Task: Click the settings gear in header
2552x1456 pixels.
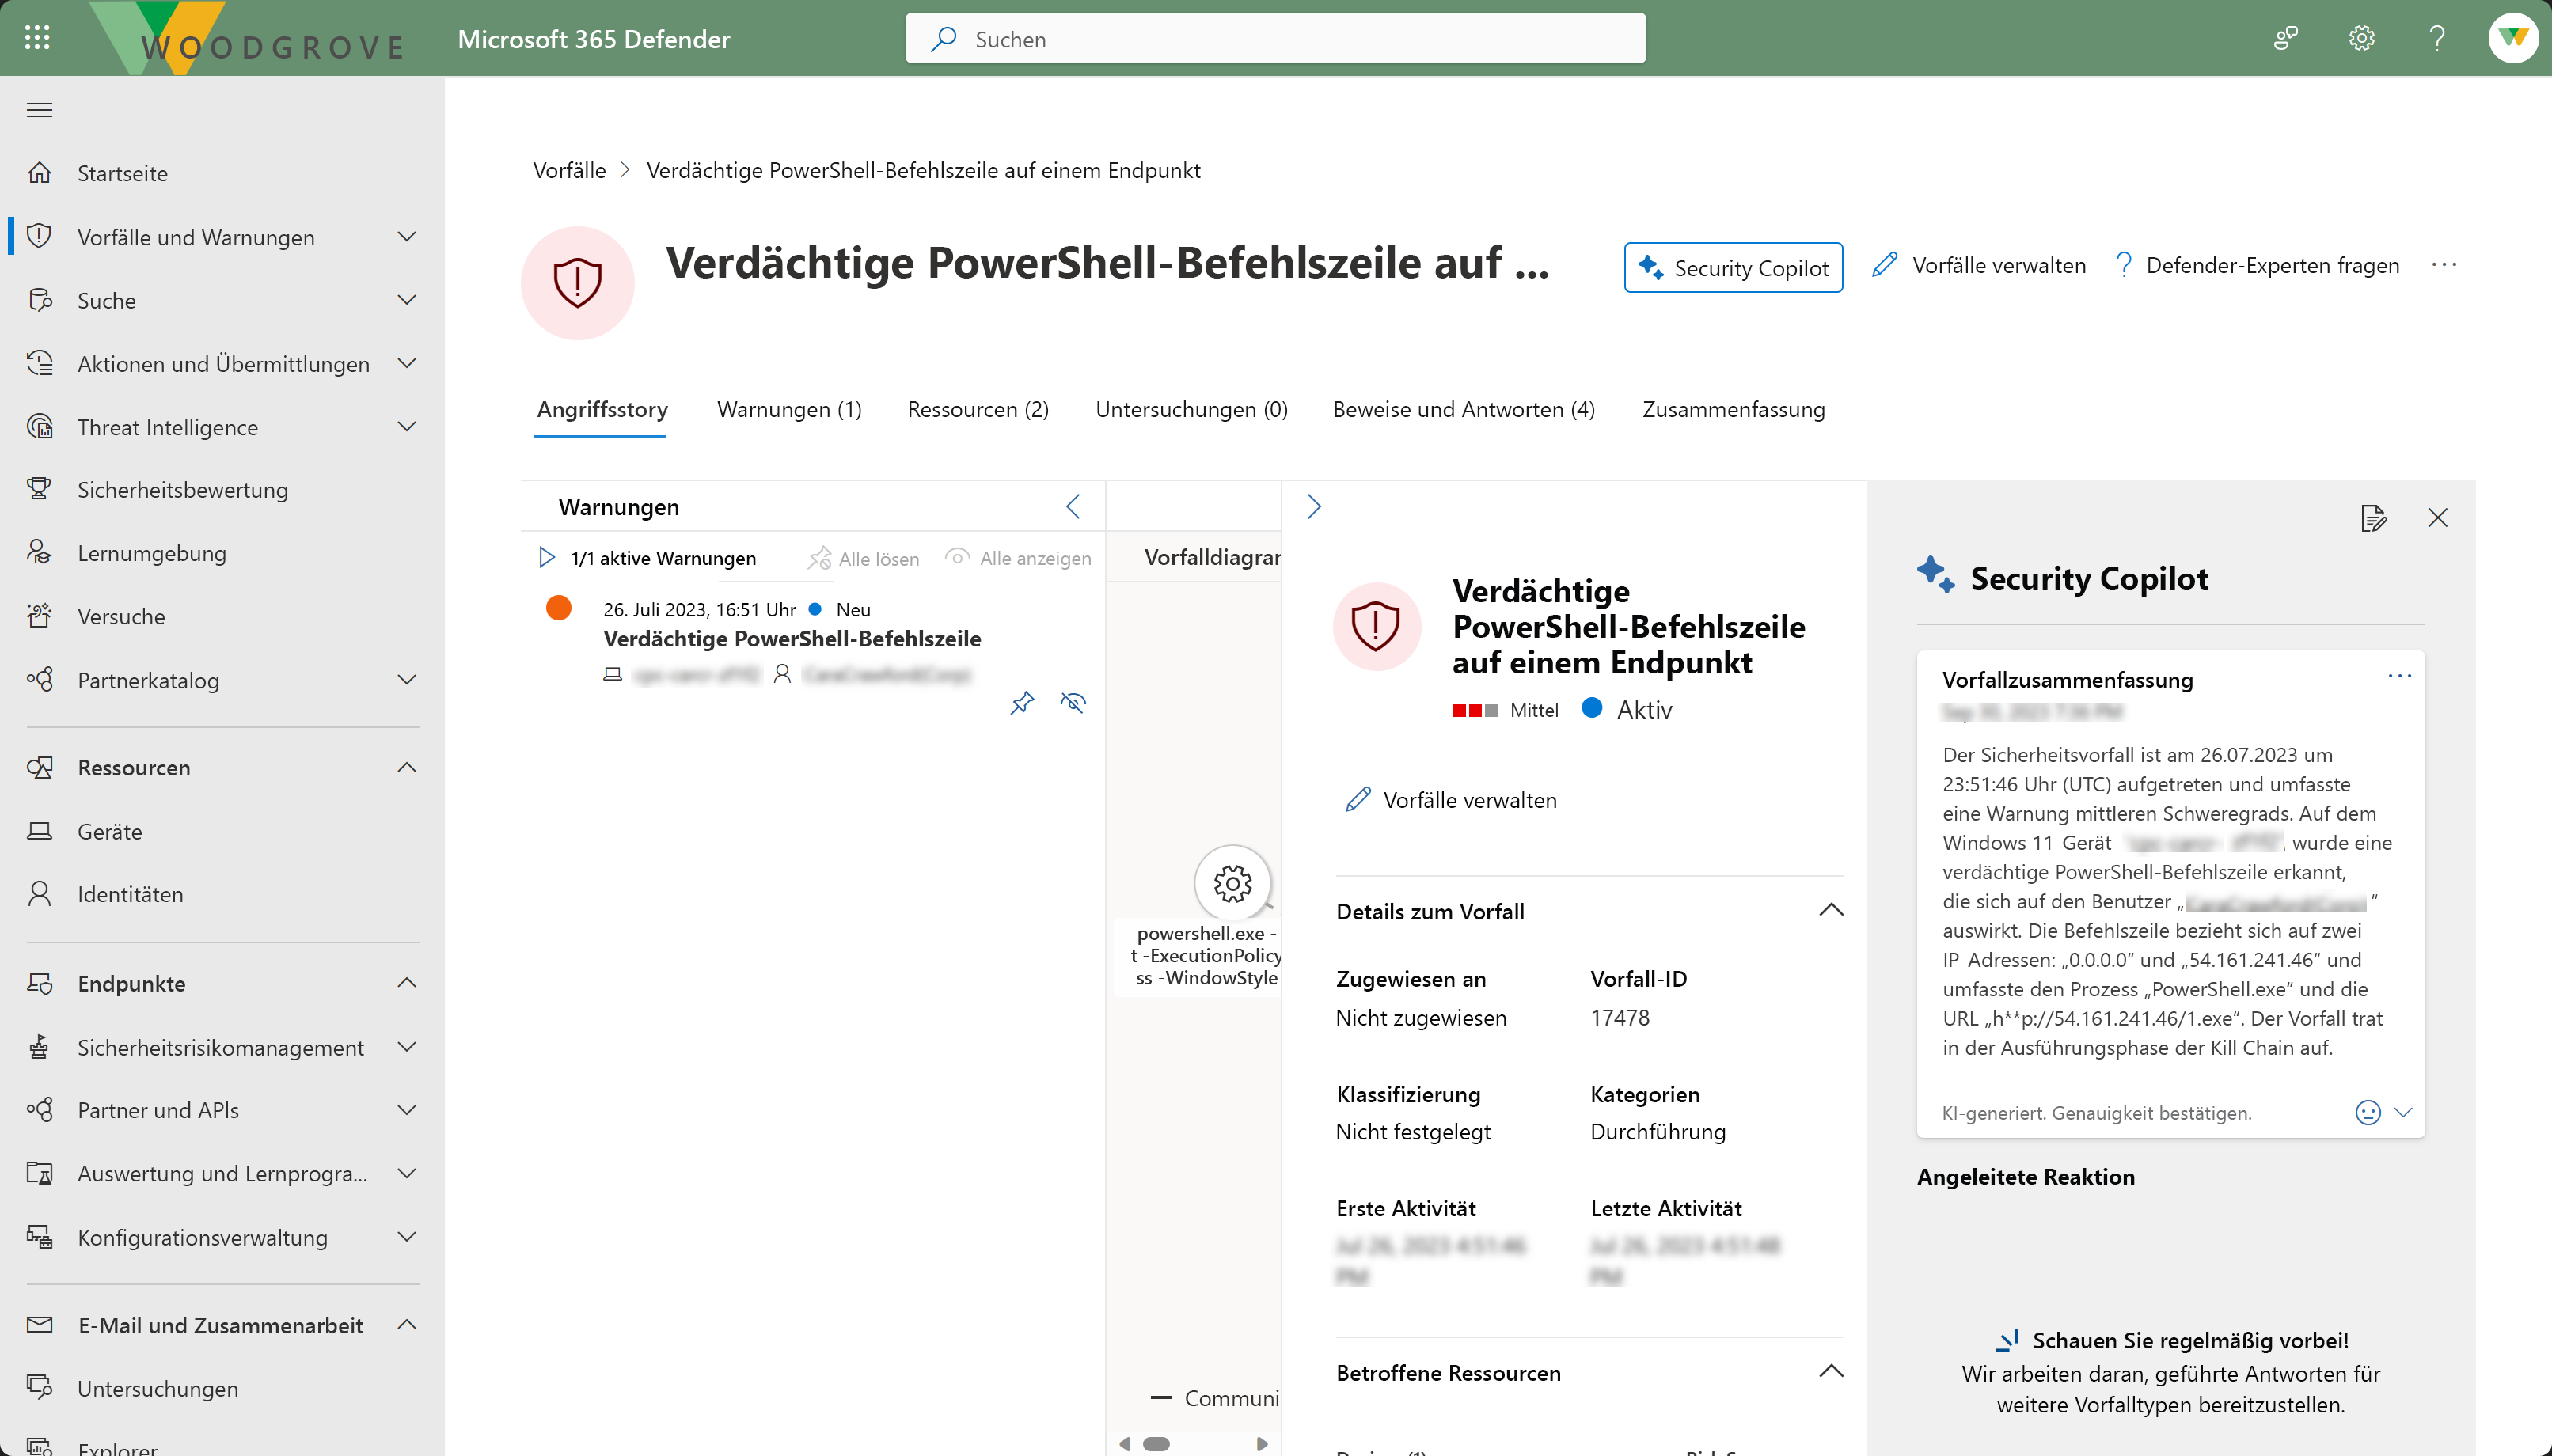Action: [x=2361, y=38]
